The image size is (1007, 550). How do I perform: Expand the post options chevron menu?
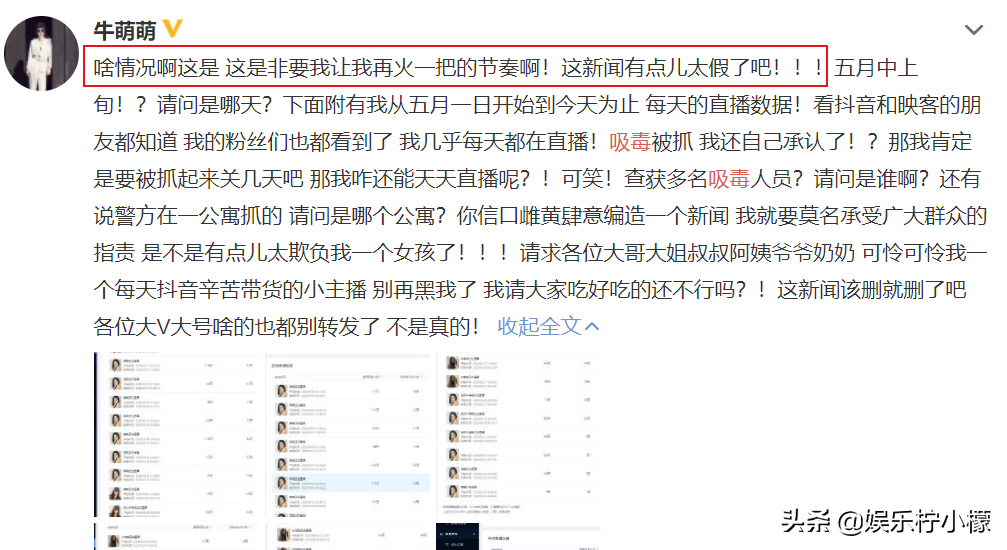click(x=974, y=30)
